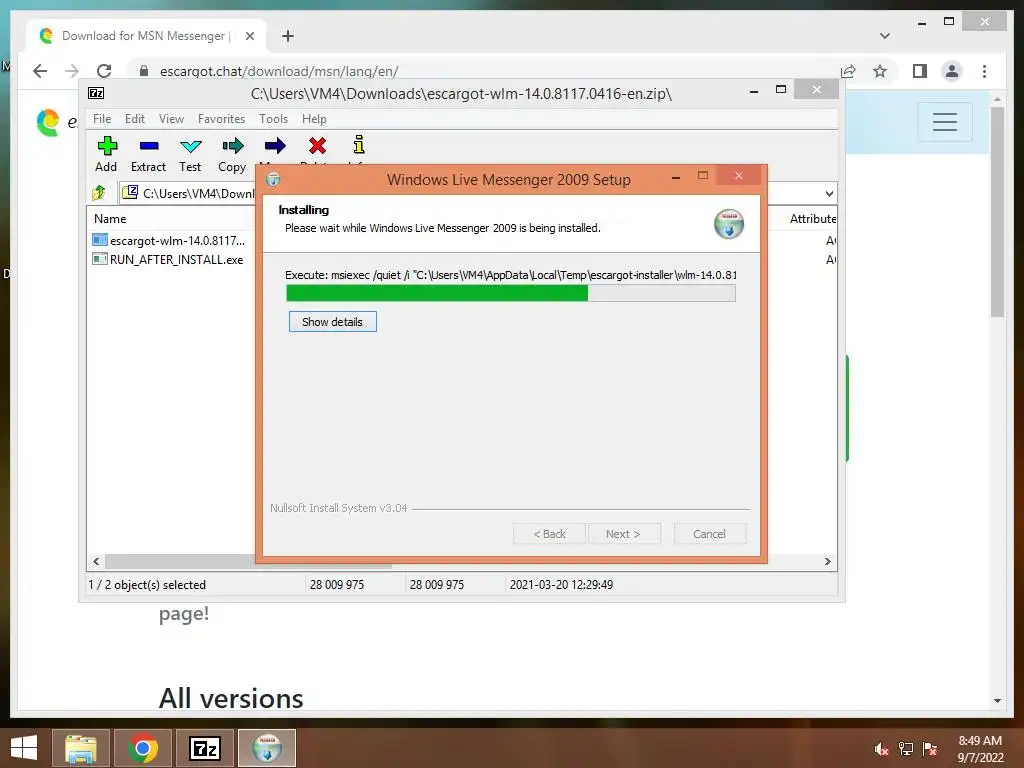Click the Copy tool in 7-Zip
Screen dimensions: 1024x768
pyautogui.click(x=232, y=154)
